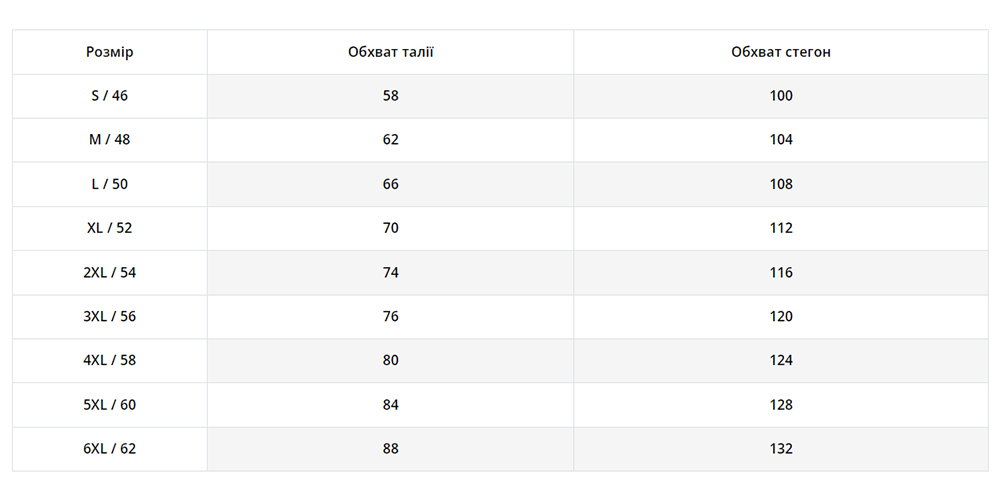Click the "Обхват стегон" column header
The image size is (1000, 500).
781,52
